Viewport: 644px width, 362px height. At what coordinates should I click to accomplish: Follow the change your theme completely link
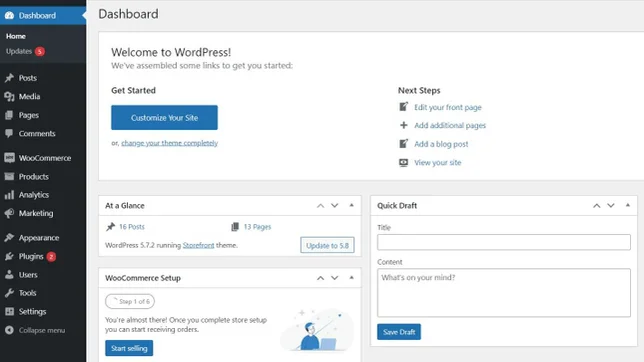170,143
